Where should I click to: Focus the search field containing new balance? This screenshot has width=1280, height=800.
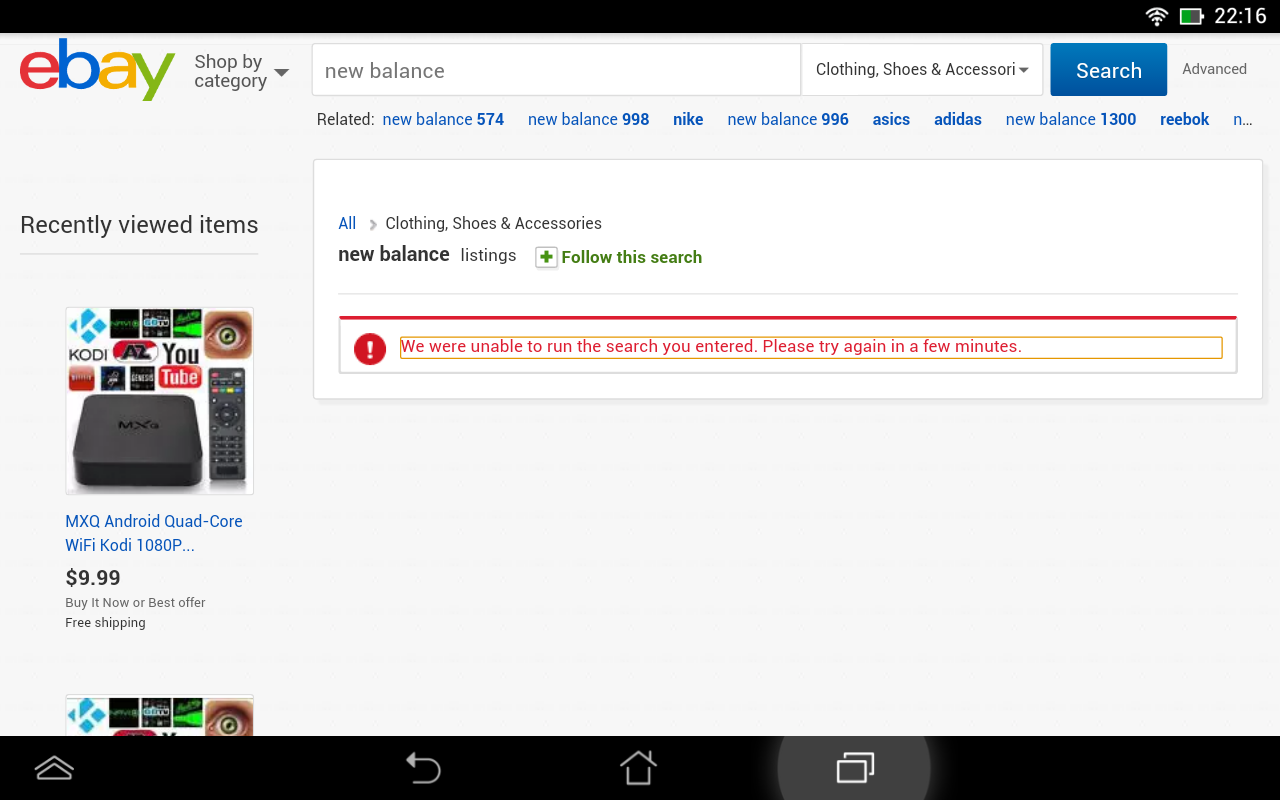[x=557, y=70]
